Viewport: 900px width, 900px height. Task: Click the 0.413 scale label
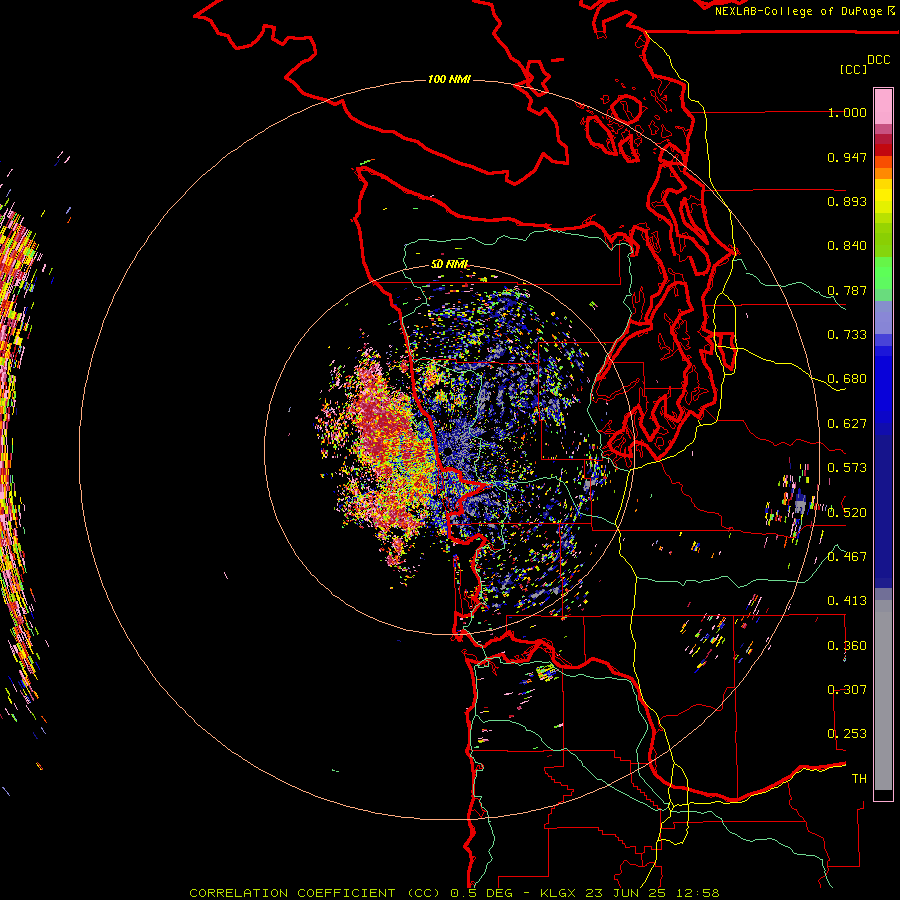pyautogui.click(x=847, y=601)
